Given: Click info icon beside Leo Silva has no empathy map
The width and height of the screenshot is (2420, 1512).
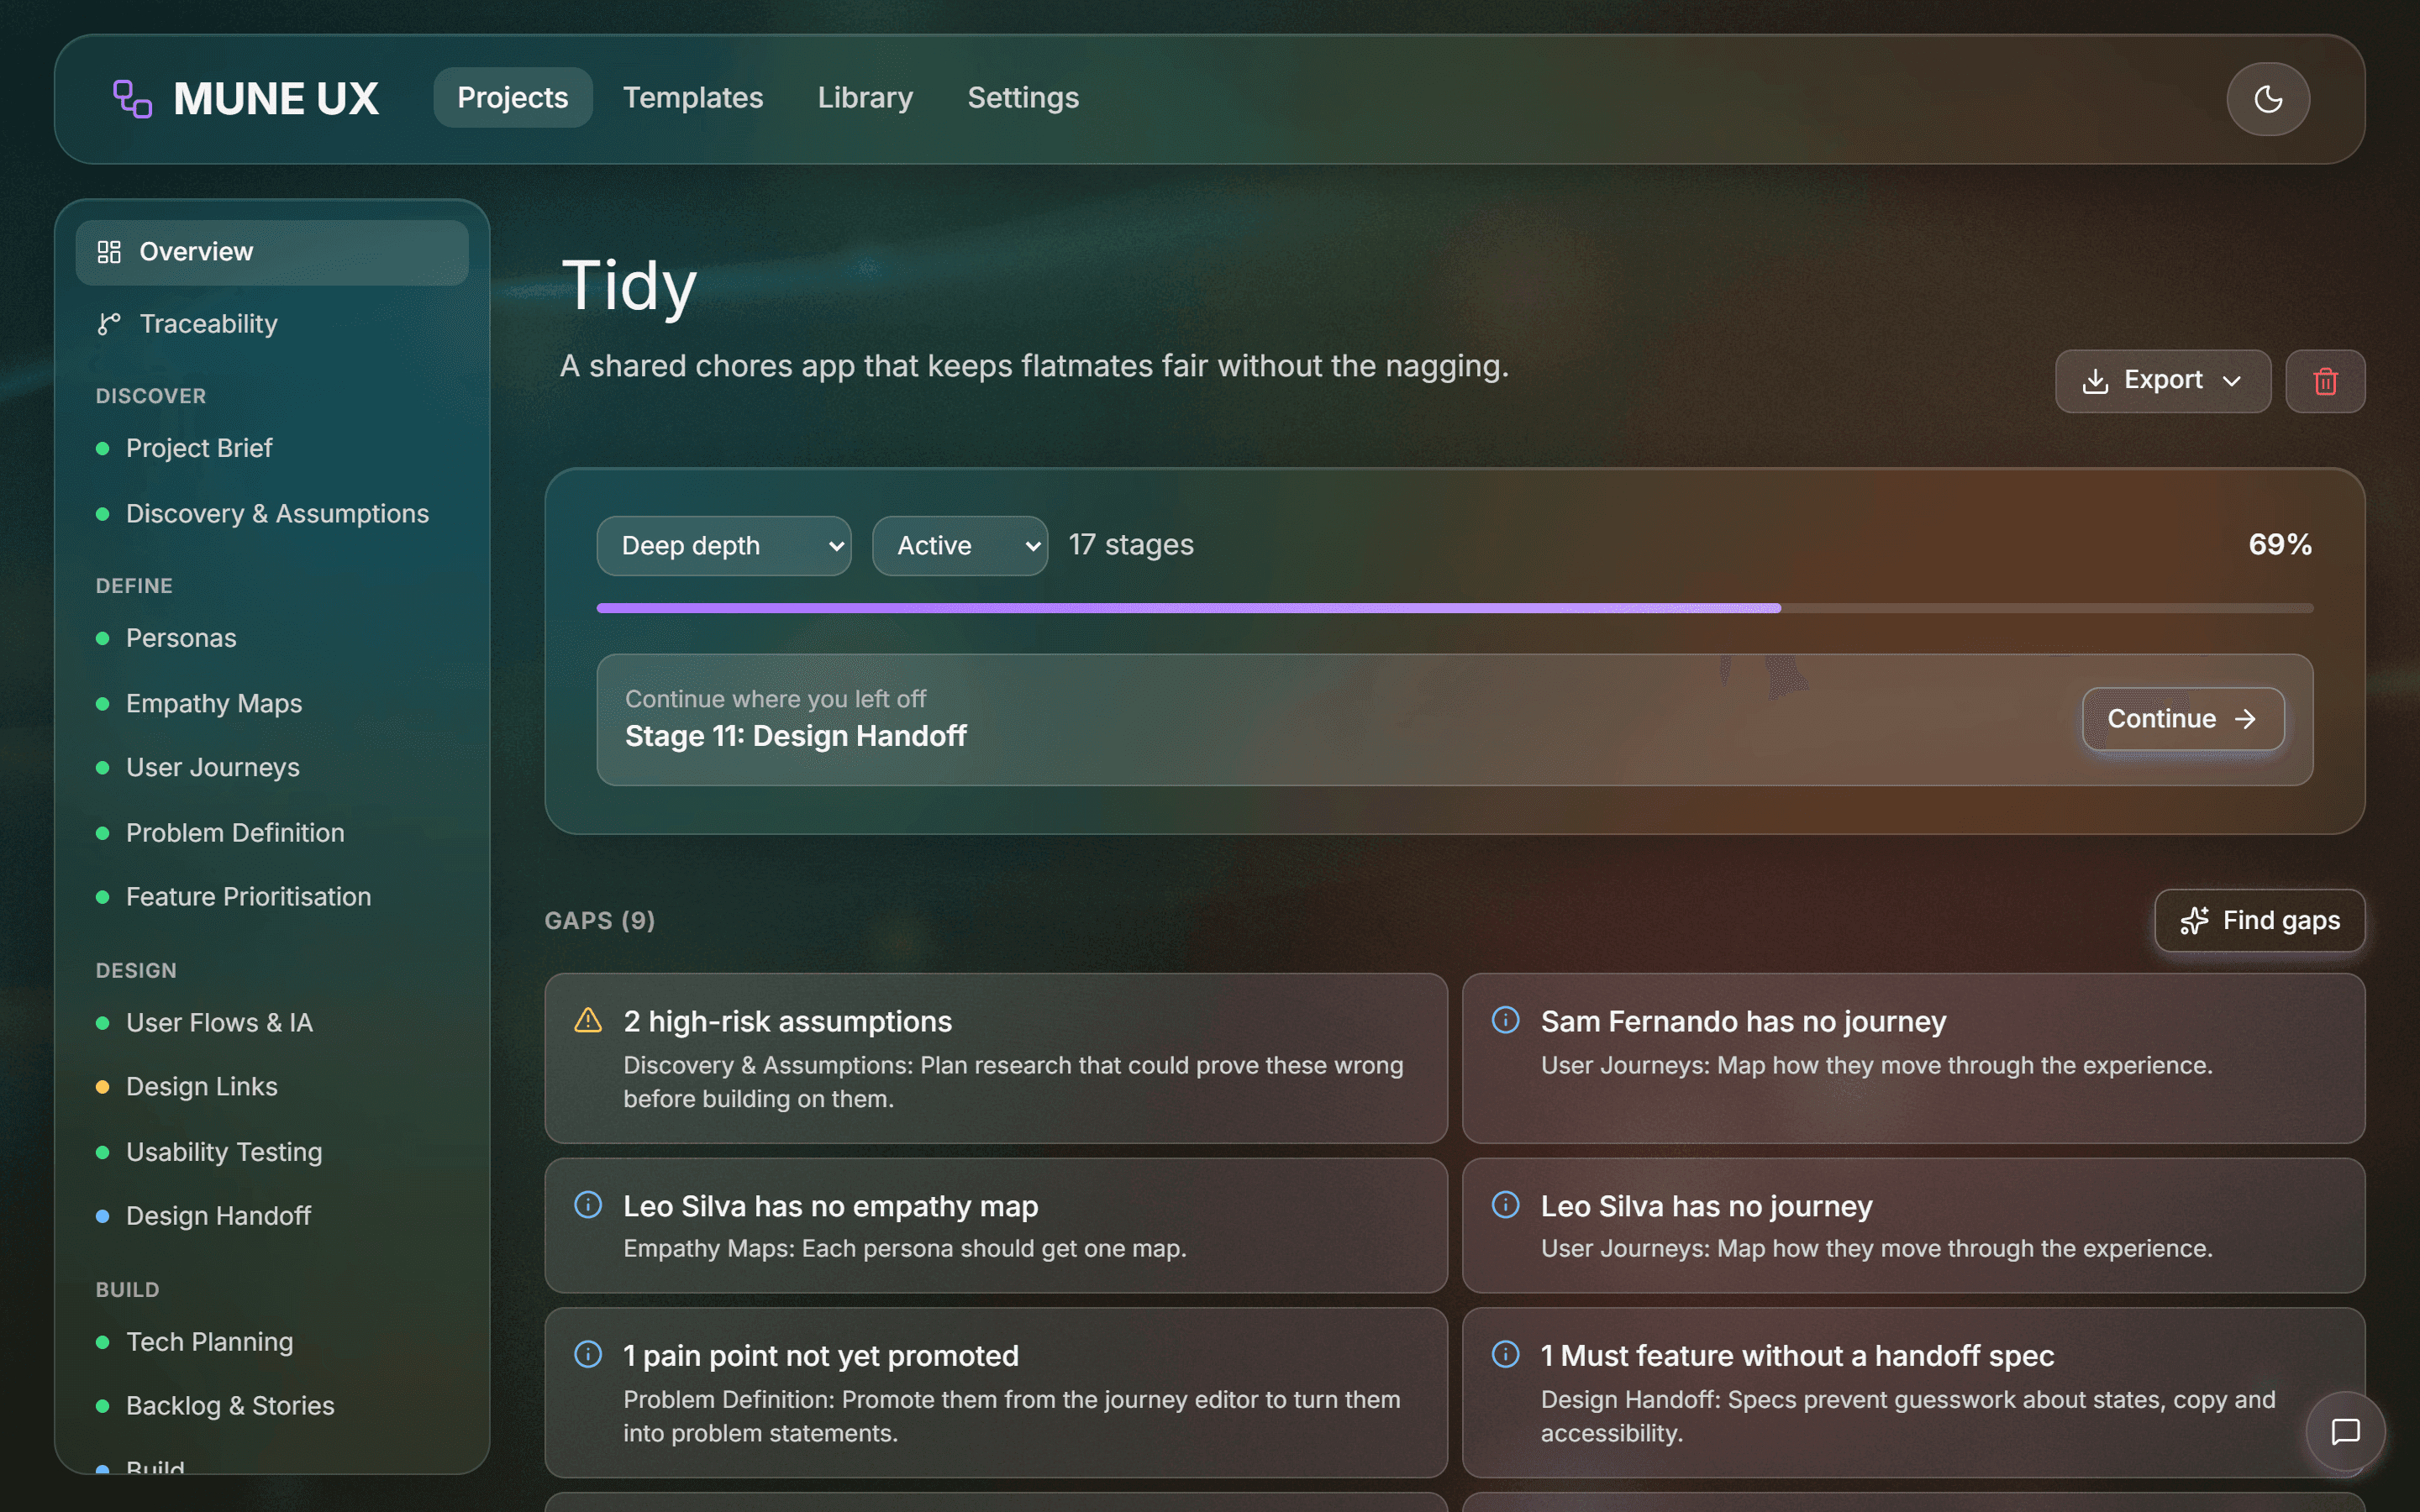Looking at the screenshot, I should point(588,1205).
